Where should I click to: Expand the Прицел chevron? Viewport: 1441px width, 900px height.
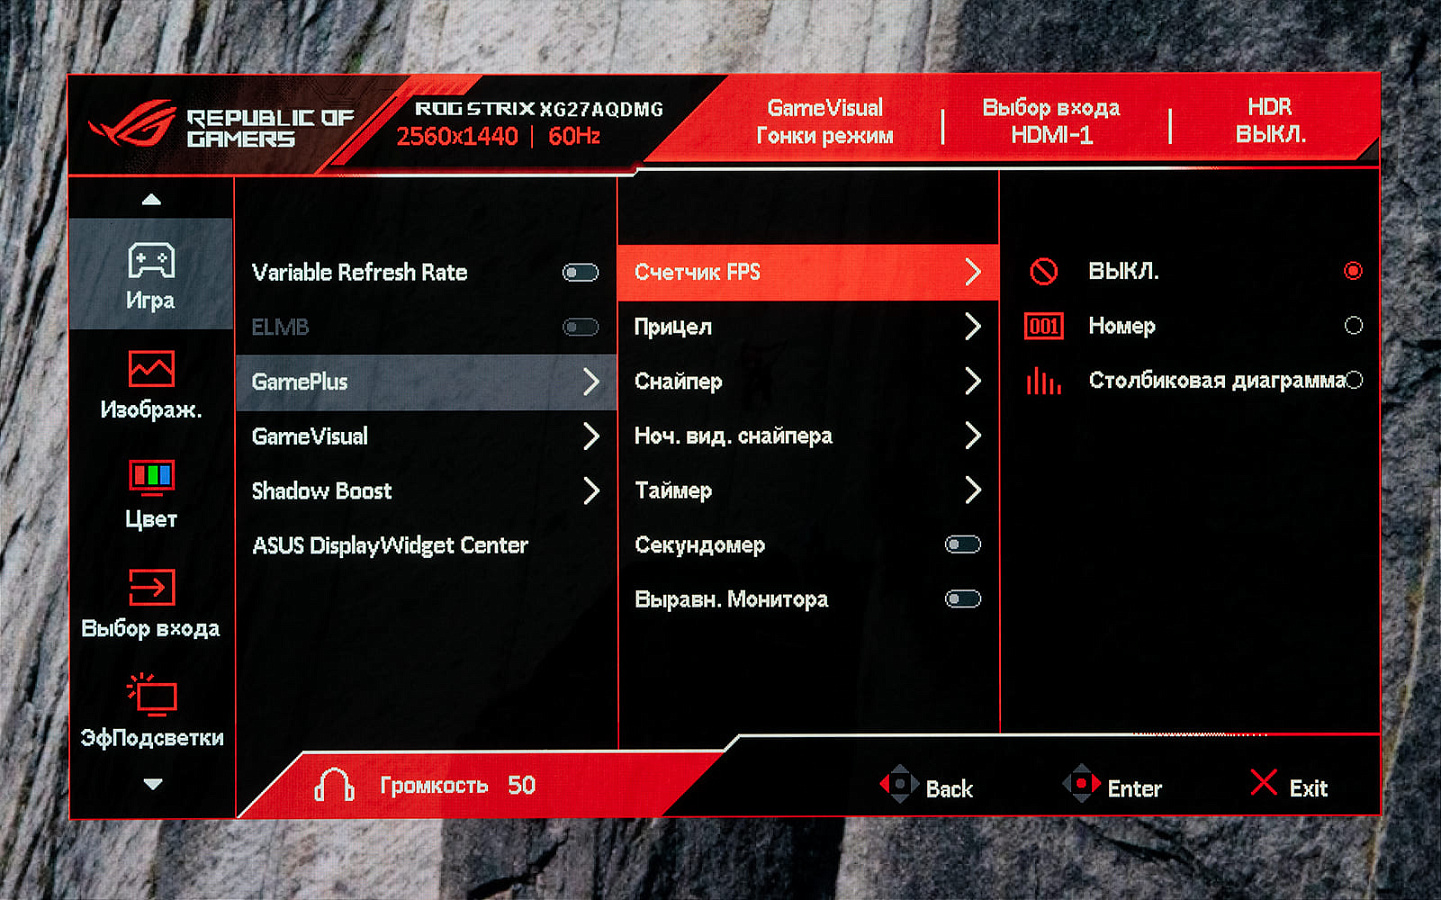tap(972, 327)
